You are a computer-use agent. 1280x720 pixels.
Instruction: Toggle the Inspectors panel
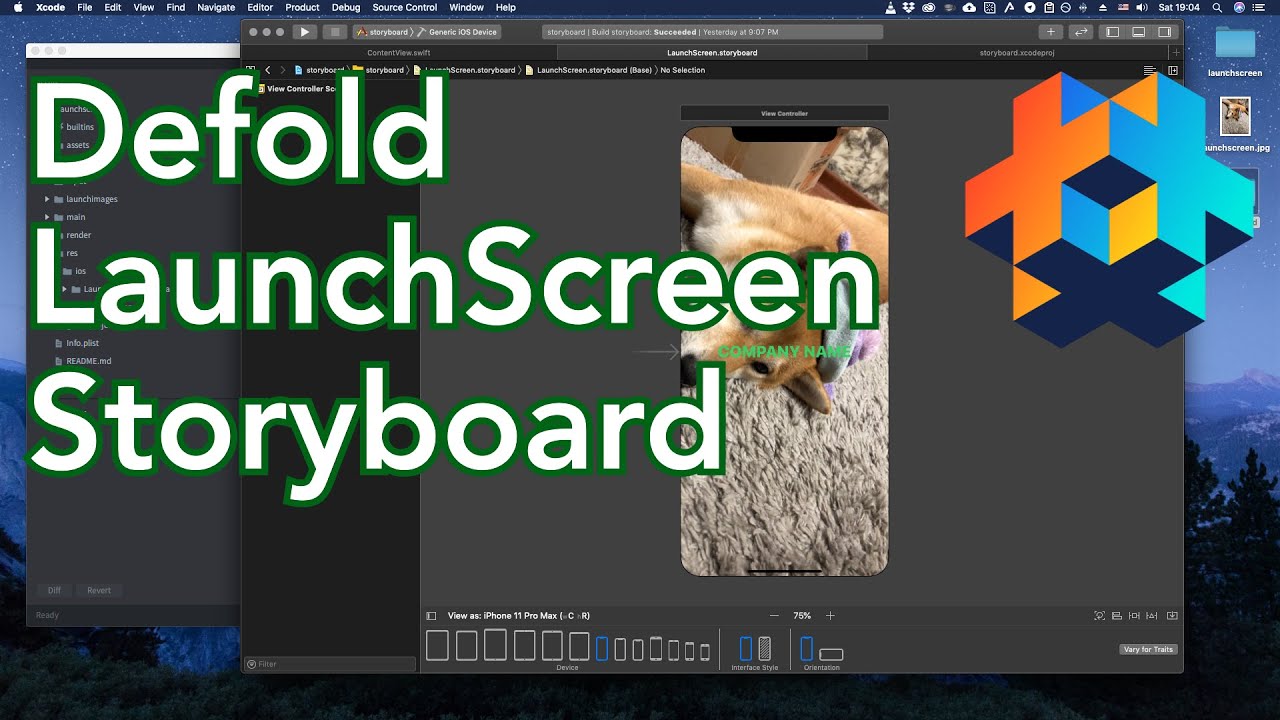[x=1164, y=32]
